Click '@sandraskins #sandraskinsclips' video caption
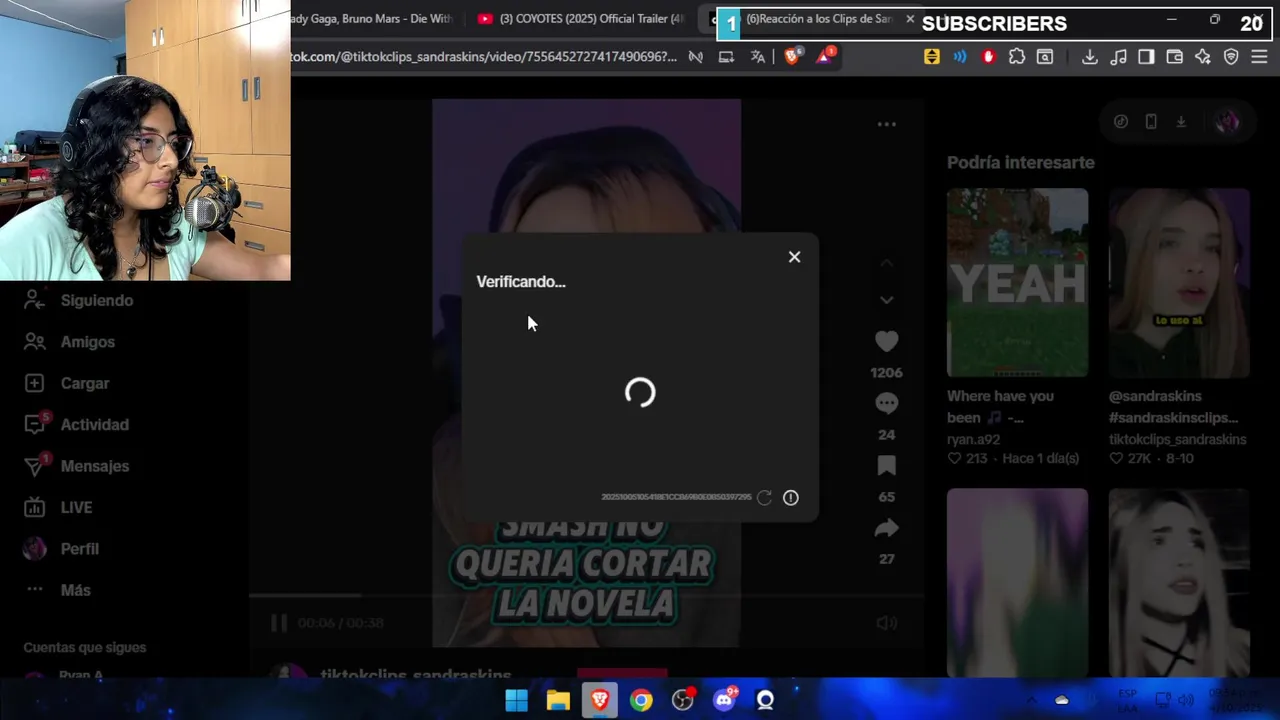 (x=1173, y=406)
